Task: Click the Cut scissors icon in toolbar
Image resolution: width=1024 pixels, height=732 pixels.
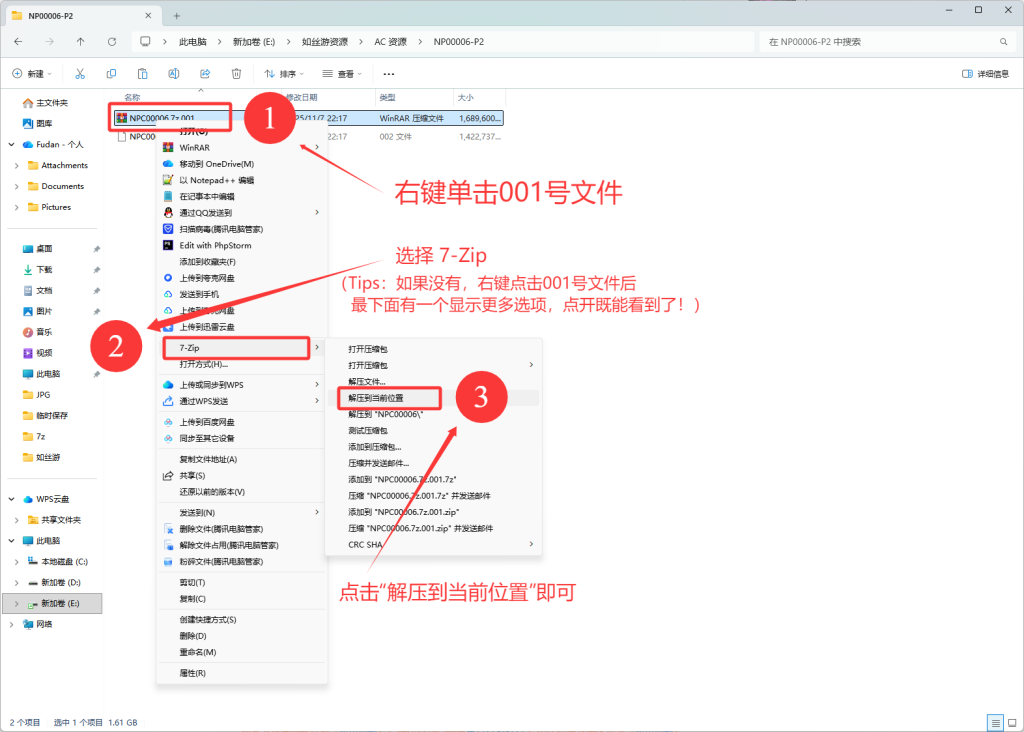Action: [80, 74]
